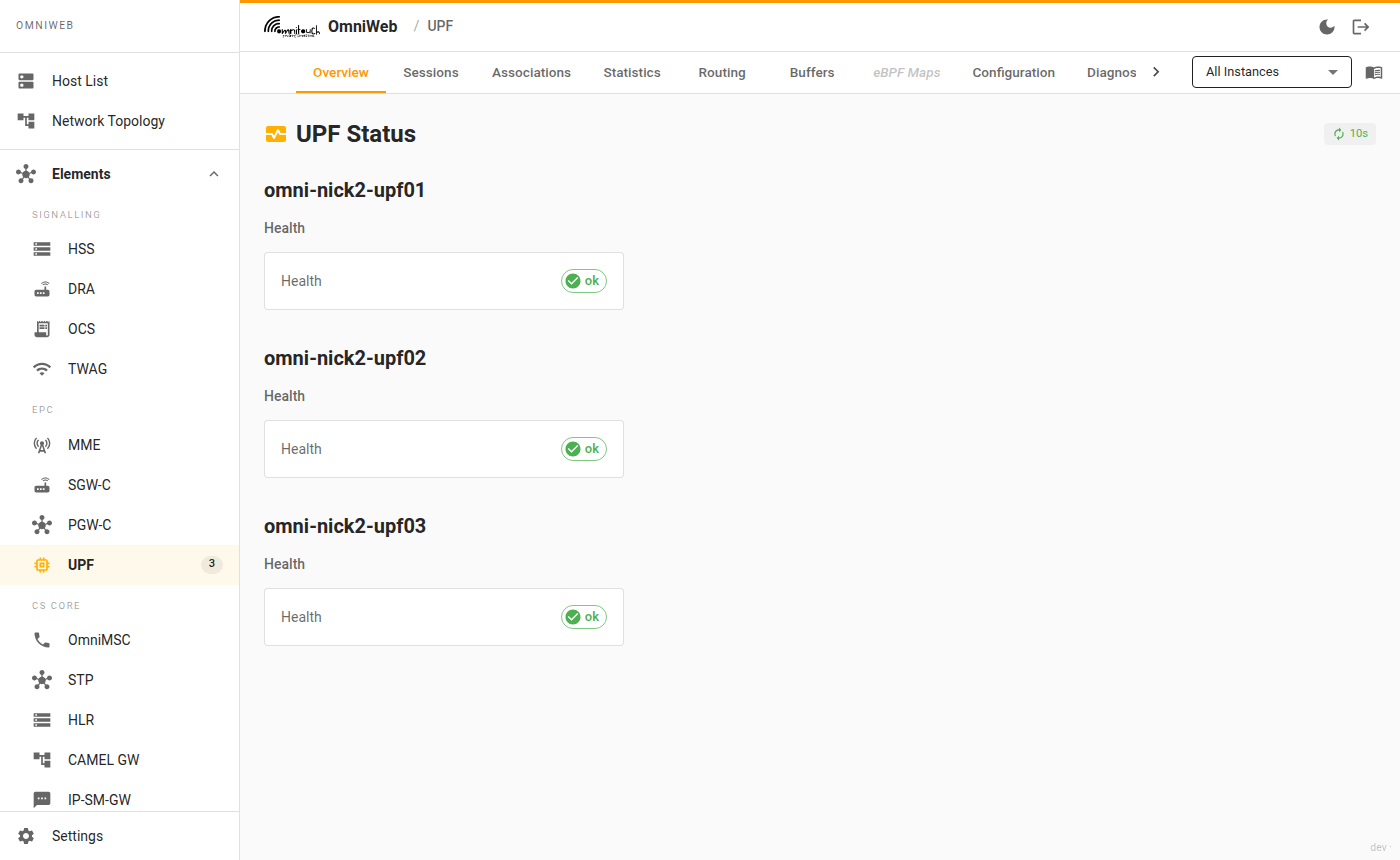Click the Elements hub icon
This screenshot has height=860, width=1400.
[26, 174]
